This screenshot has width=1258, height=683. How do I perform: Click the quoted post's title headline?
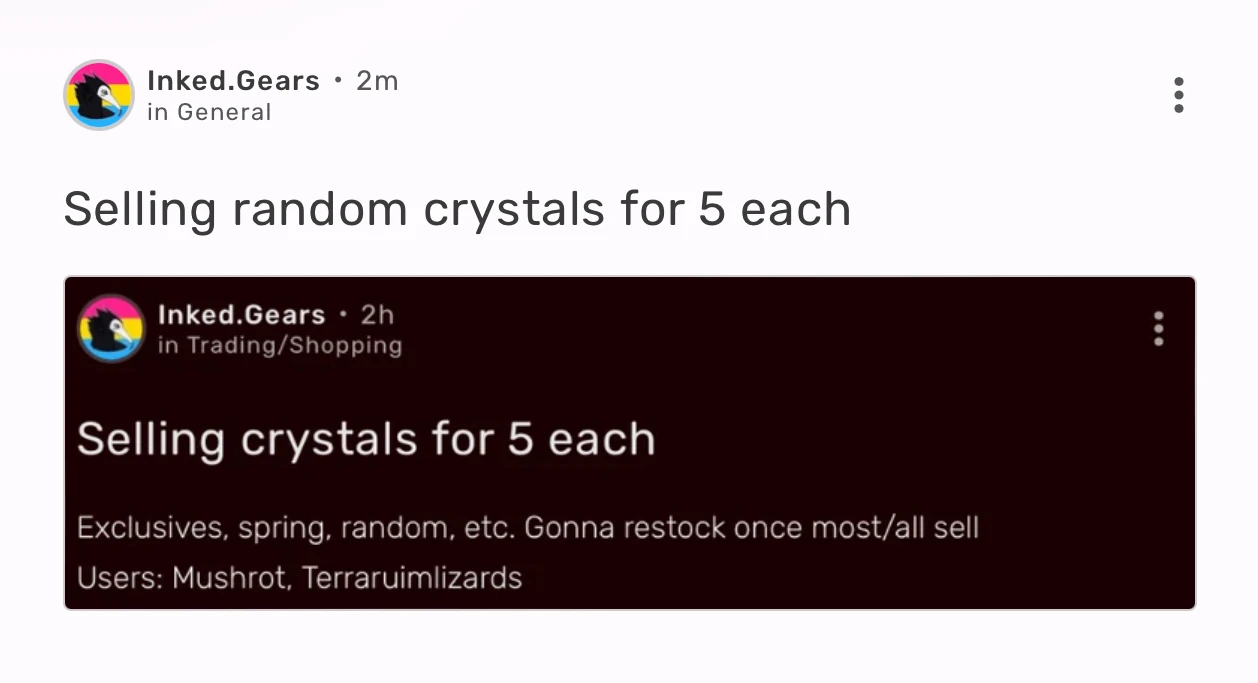pyautogui.click(x=367, y=438)
